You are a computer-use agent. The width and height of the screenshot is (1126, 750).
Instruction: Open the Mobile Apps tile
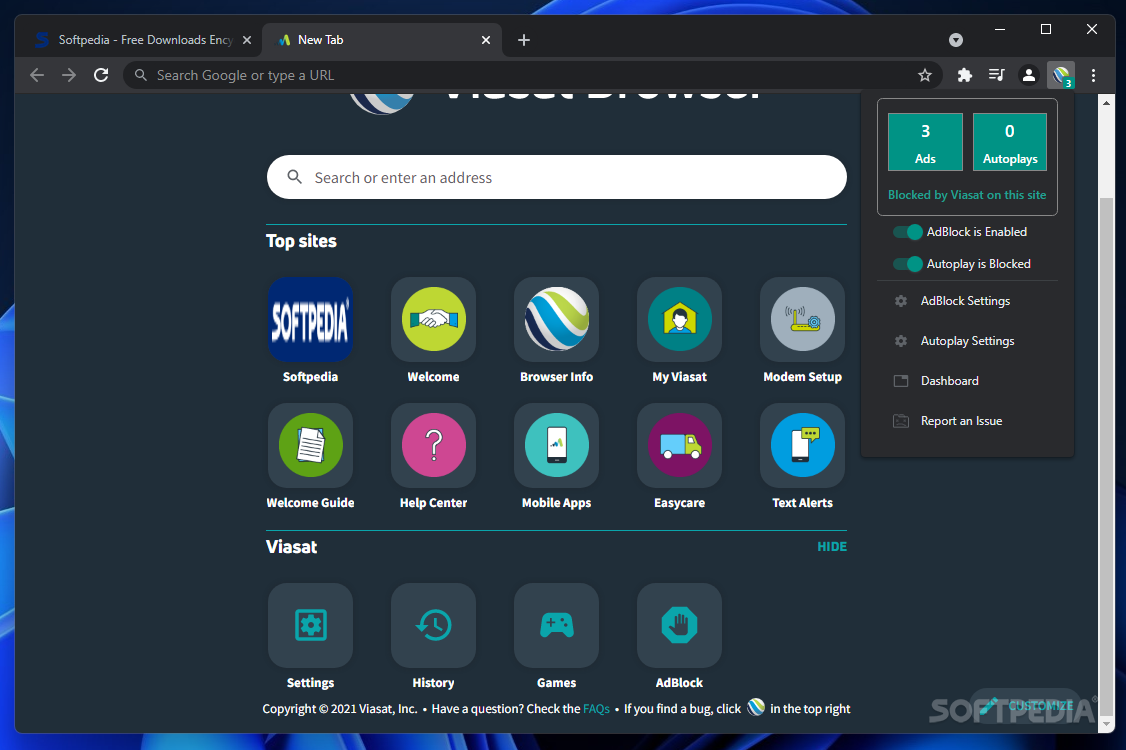click(557, 445)
